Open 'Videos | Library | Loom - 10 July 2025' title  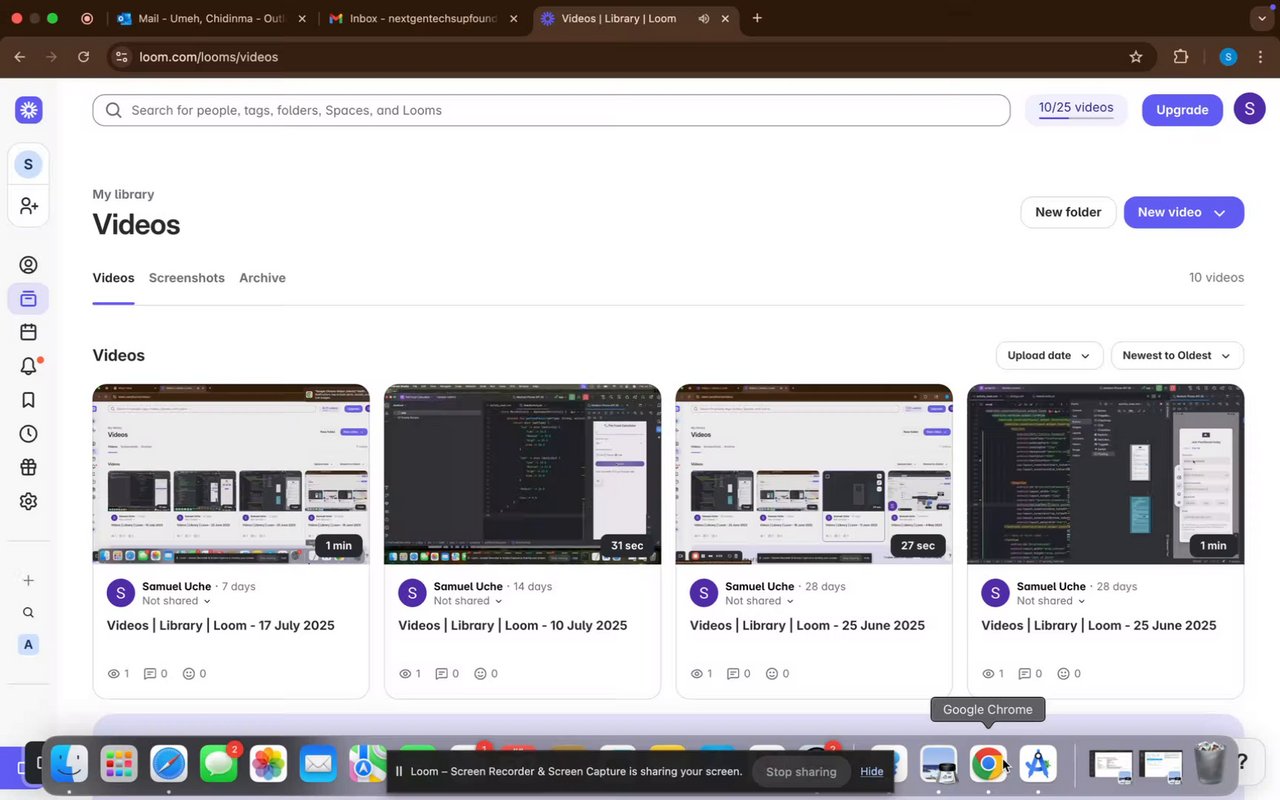tap(513, 626)
